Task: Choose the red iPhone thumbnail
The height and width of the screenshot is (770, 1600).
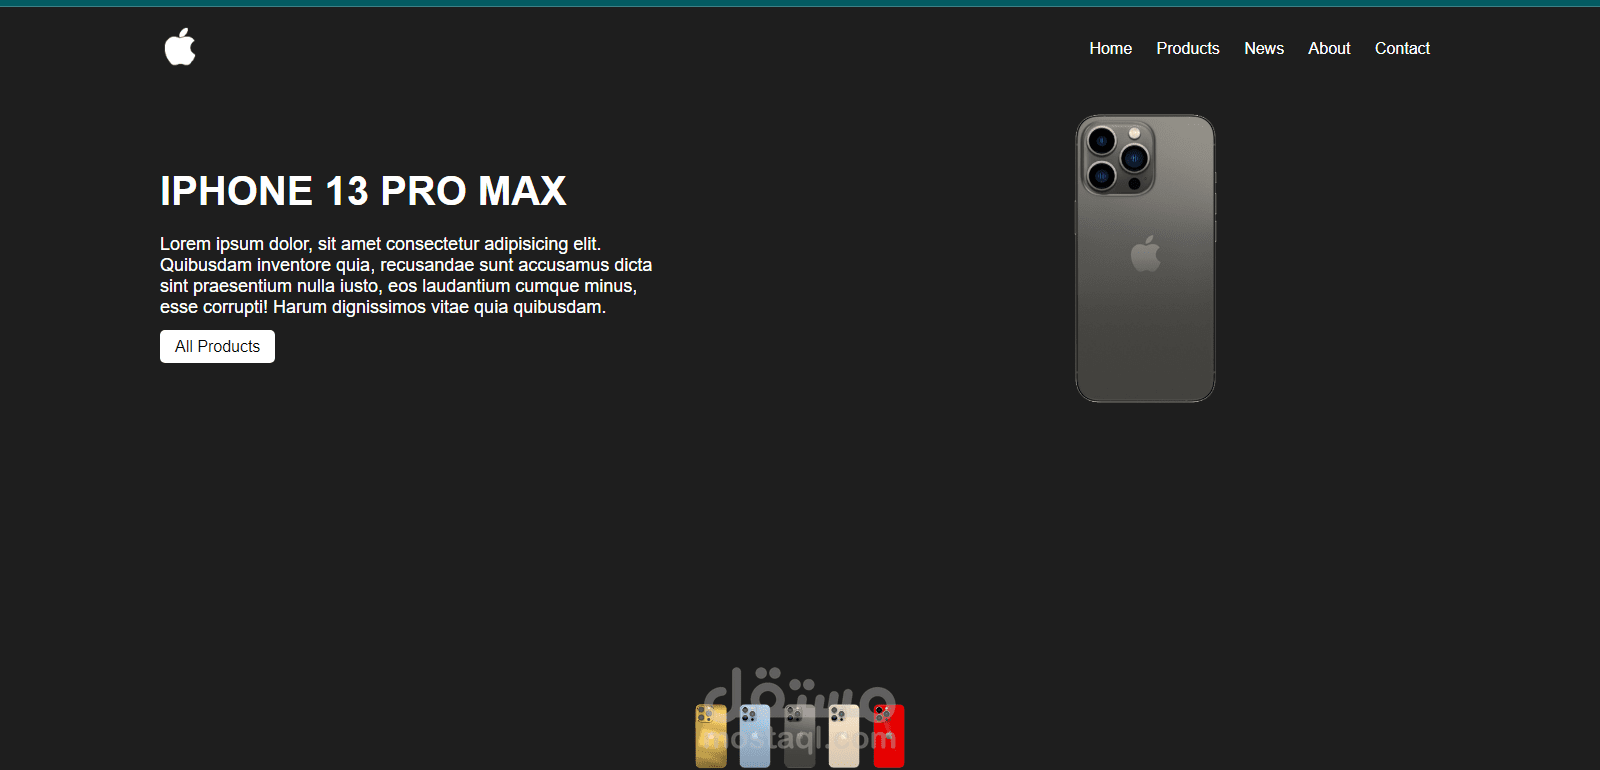Action: point(889,736)
